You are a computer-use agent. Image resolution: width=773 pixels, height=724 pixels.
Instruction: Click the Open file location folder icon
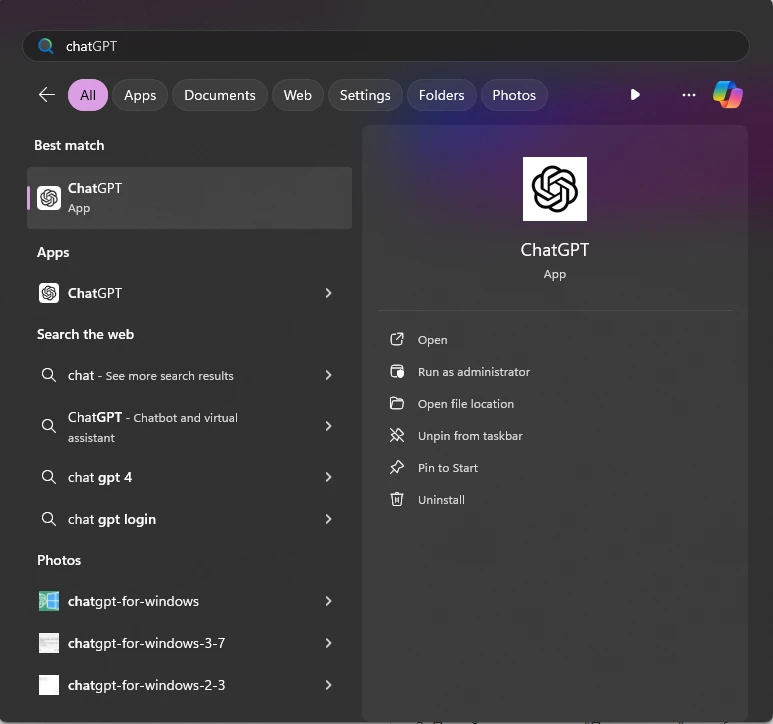tap(397, 403)
